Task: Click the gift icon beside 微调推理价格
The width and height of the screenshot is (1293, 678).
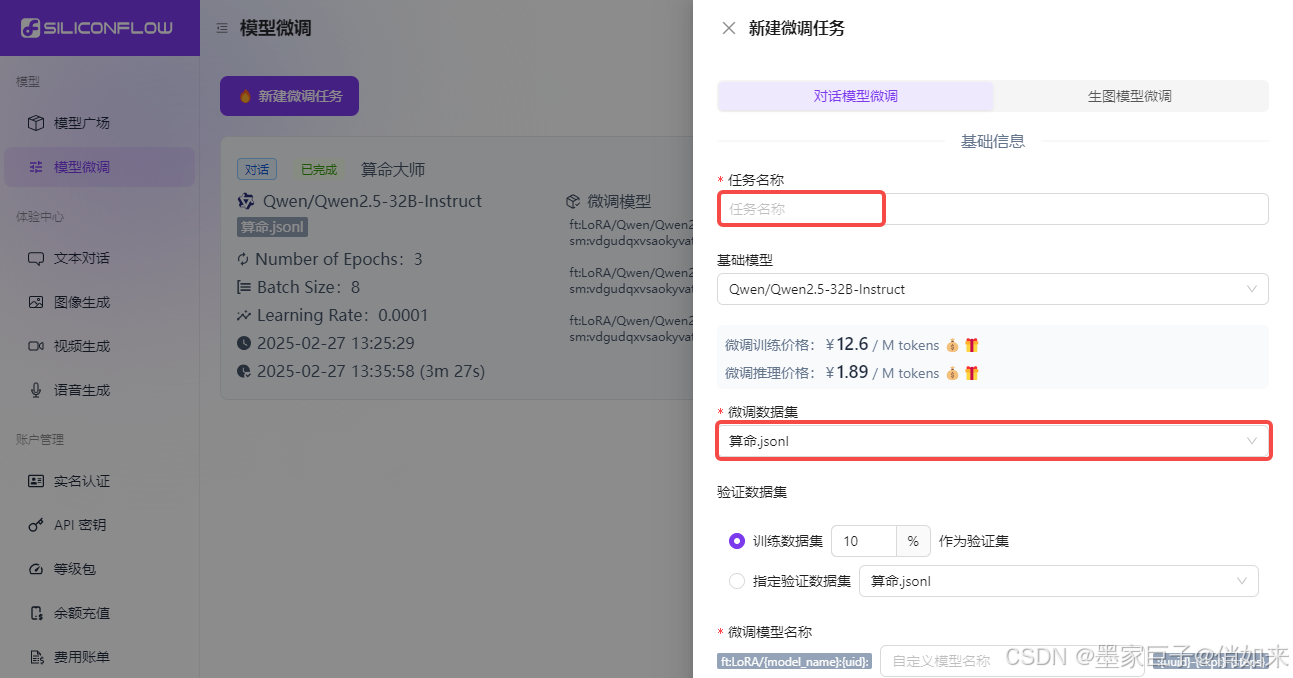Action: pyautogui.click(x=972, y=373)
